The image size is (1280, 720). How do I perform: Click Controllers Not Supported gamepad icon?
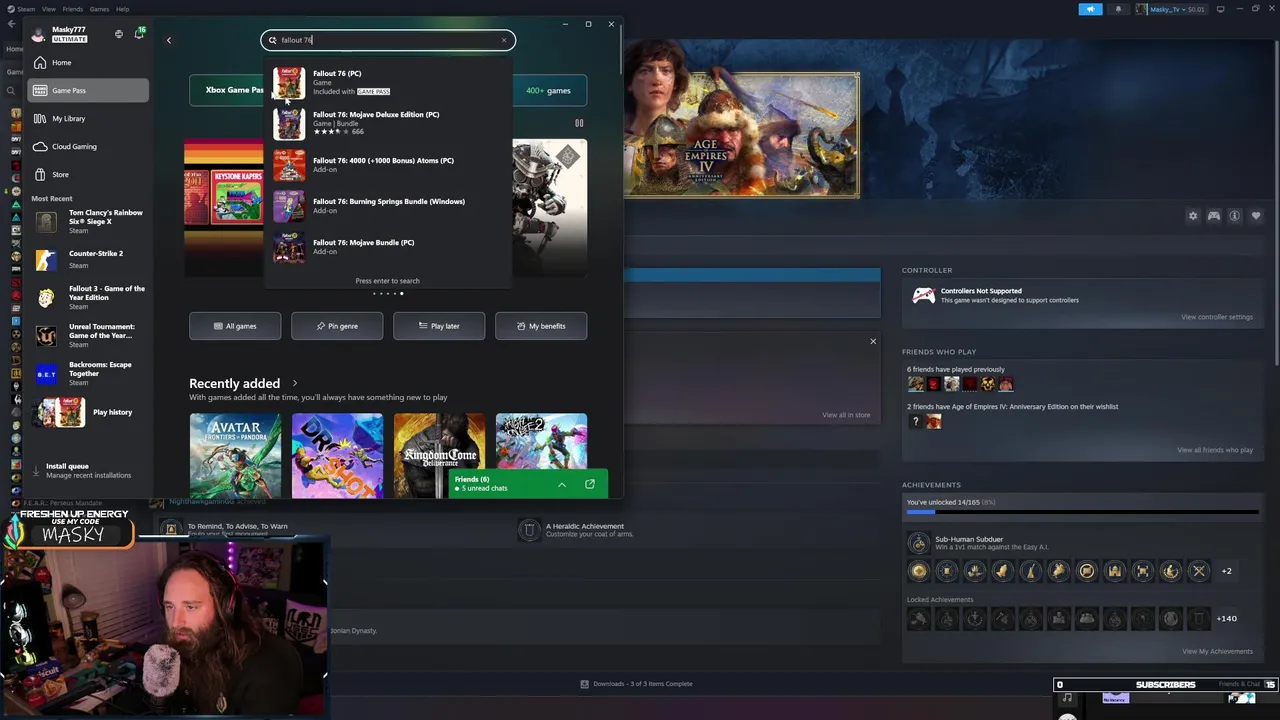point(923,296)
